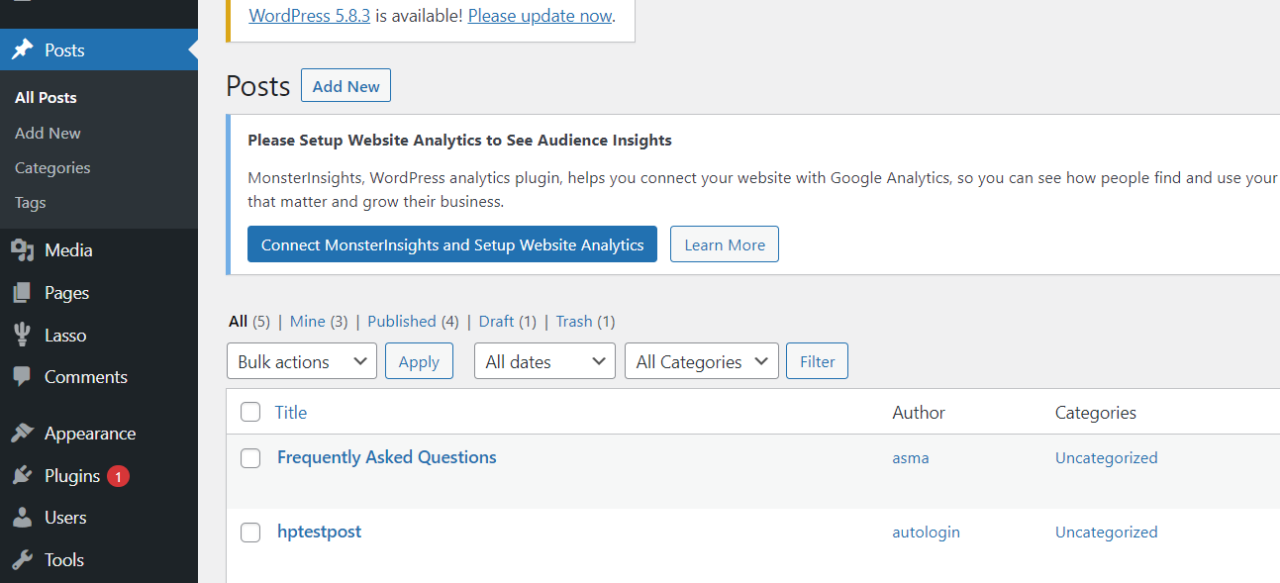Open Tags in the Posts submenu
Viewport: 1280px width, 583px height.
point(31,202)
